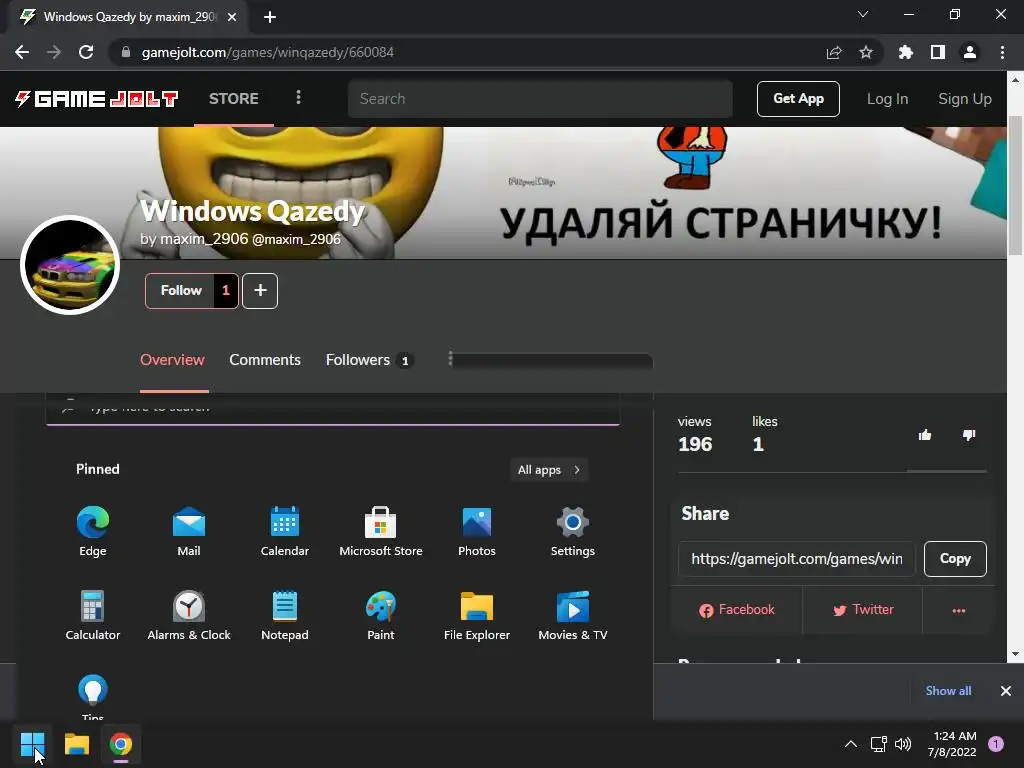
Task: Go back to the previous page
Action: pyautogui.click(x=22, y=52)
